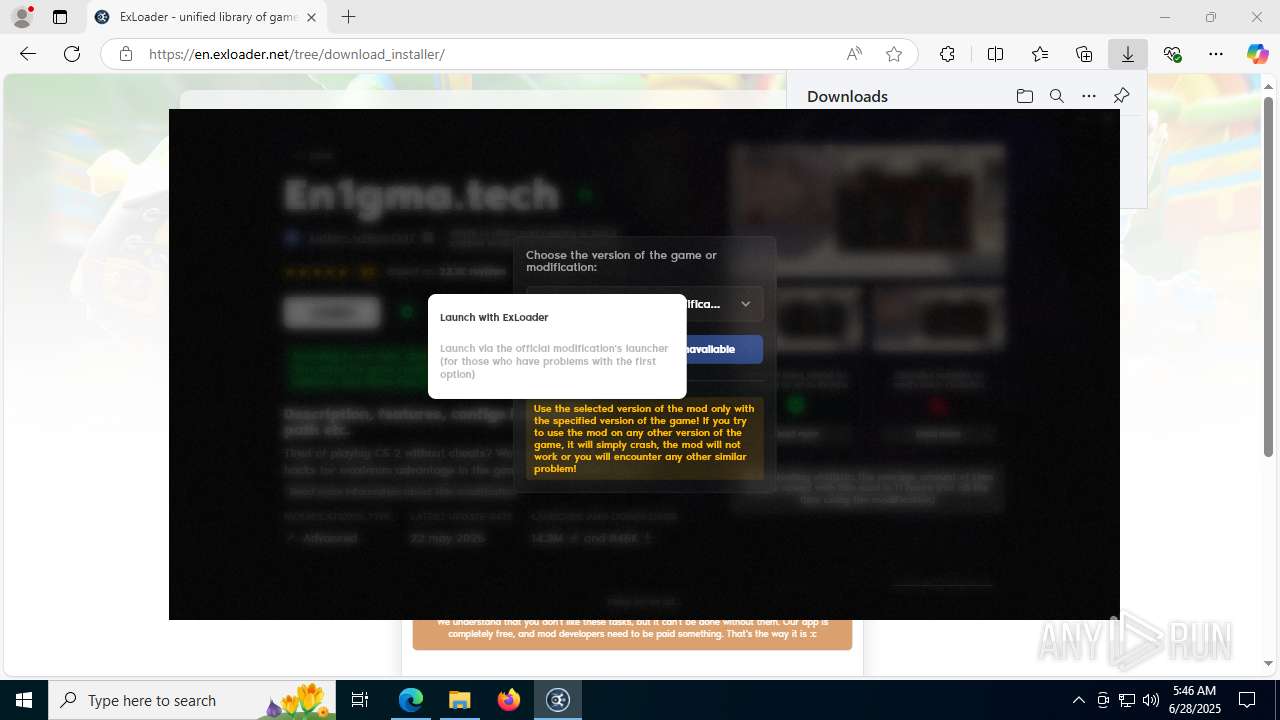
Task: Select launch via official modification's launcher
Action: coord(554,361)
